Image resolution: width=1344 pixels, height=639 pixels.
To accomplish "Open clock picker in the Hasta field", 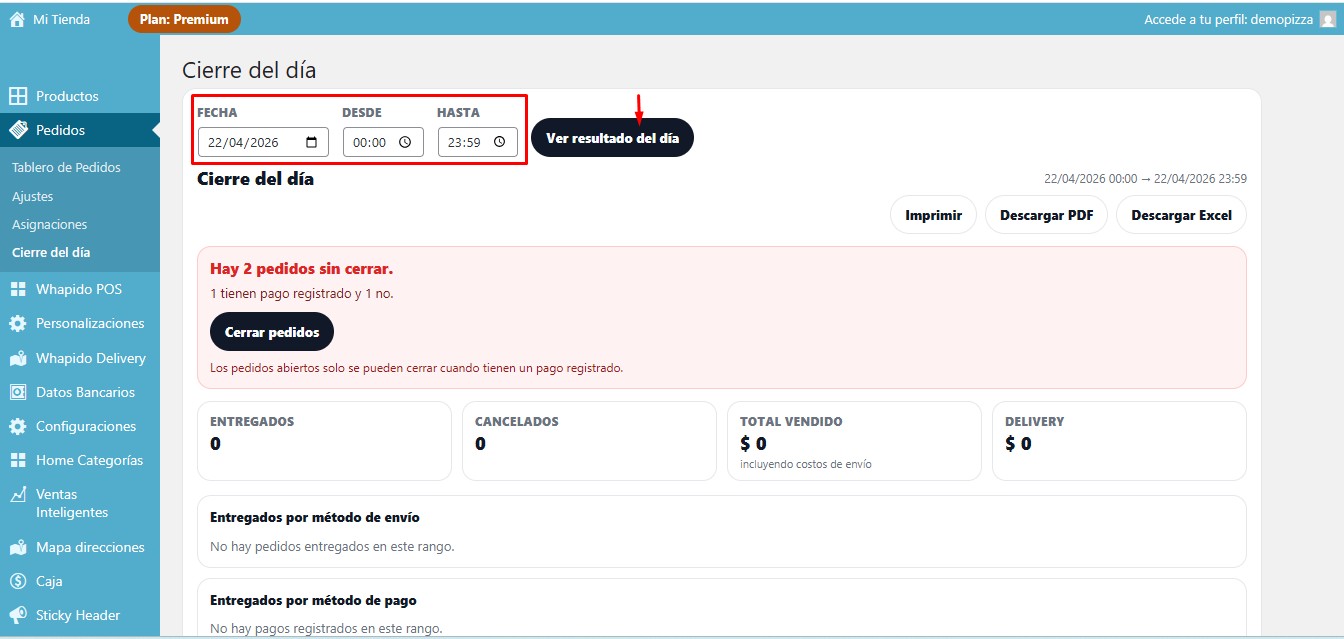I will tap(499, 142).
